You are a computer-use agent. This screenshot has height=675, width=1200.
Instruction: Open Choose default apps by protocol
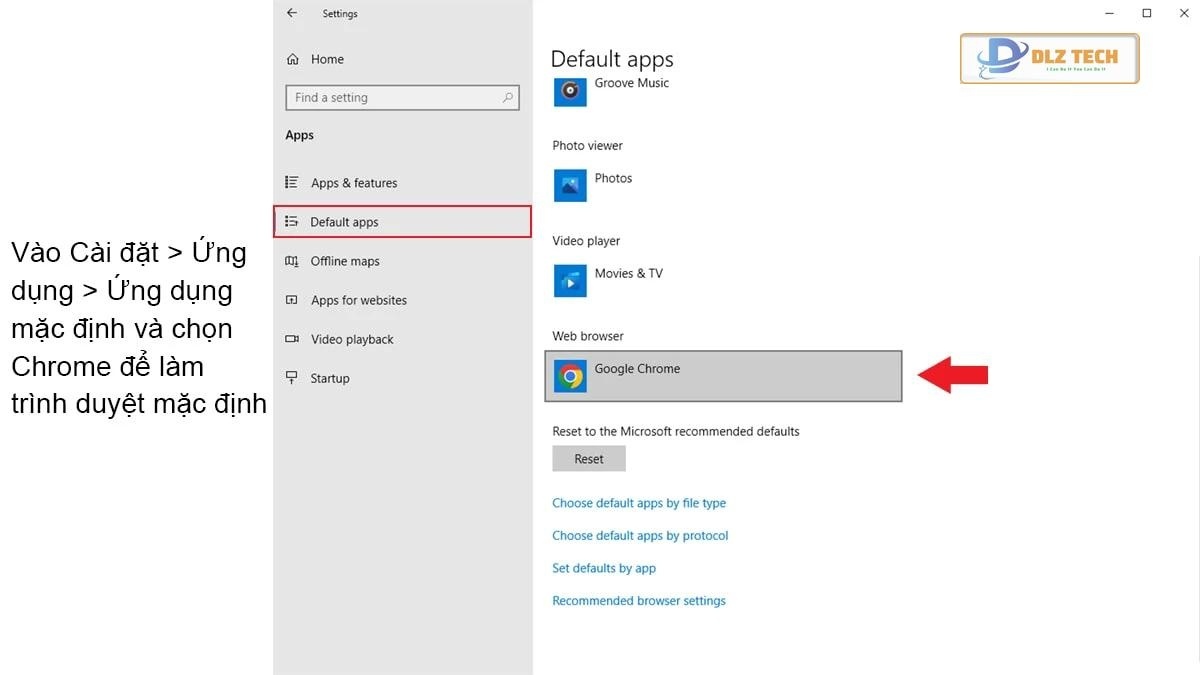(640, 536)
